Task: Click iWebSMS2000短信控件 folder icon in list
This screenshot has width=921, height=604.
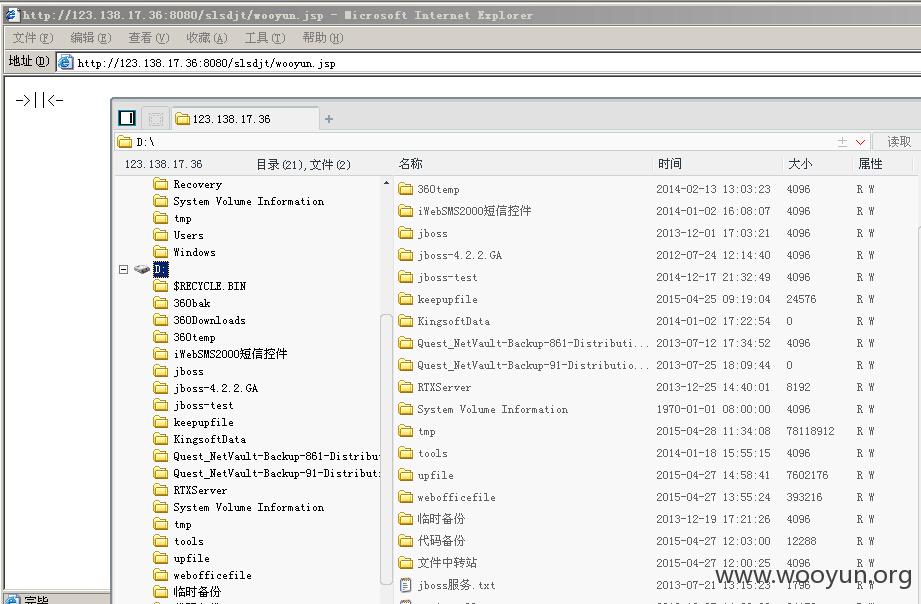Action: [405, 210]
